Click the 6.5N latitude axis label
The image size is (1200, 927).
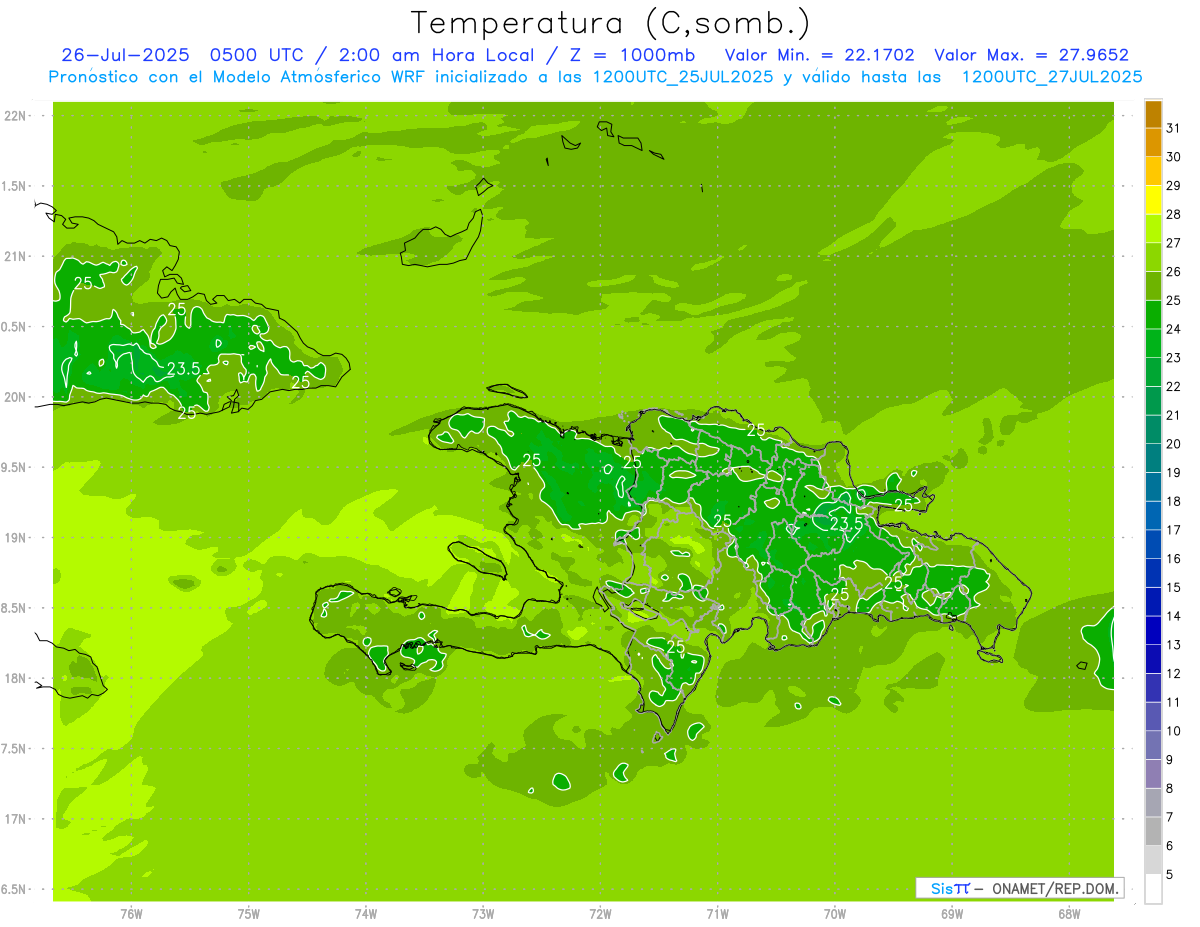(16, 889)
